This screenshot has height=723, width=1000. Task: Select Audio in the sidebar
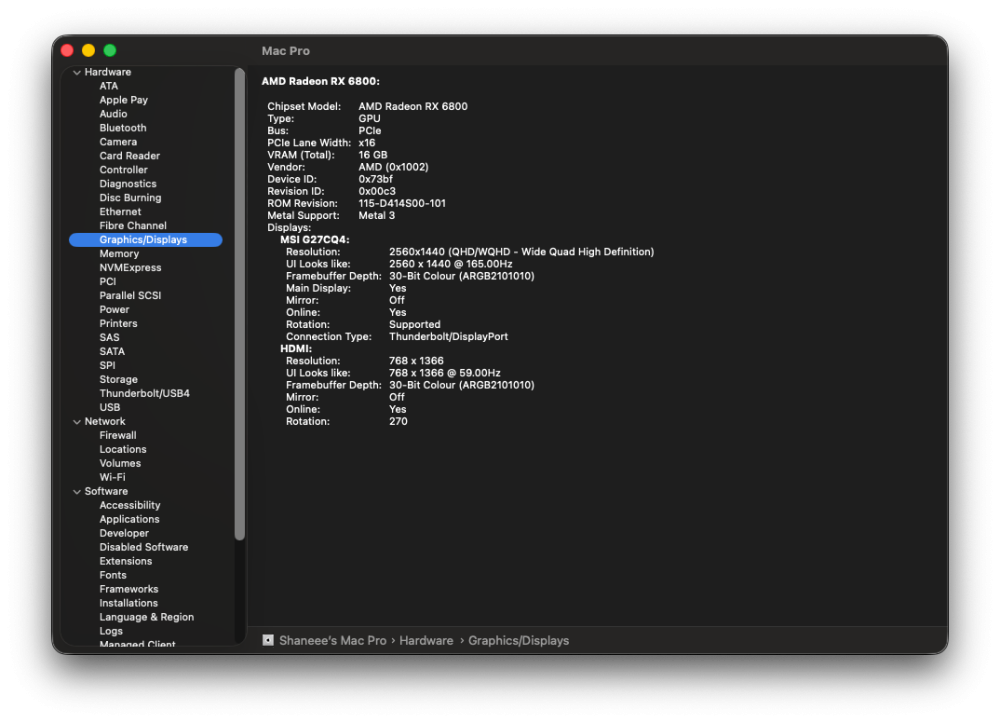tap(113, 114)
